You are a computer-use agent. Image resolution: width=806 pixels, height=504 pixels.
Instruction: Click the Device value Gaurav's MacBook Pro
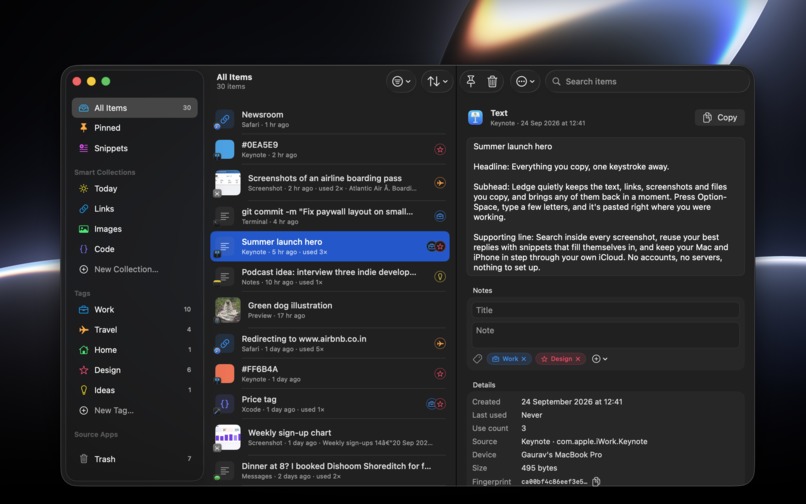tap(563, 455)
